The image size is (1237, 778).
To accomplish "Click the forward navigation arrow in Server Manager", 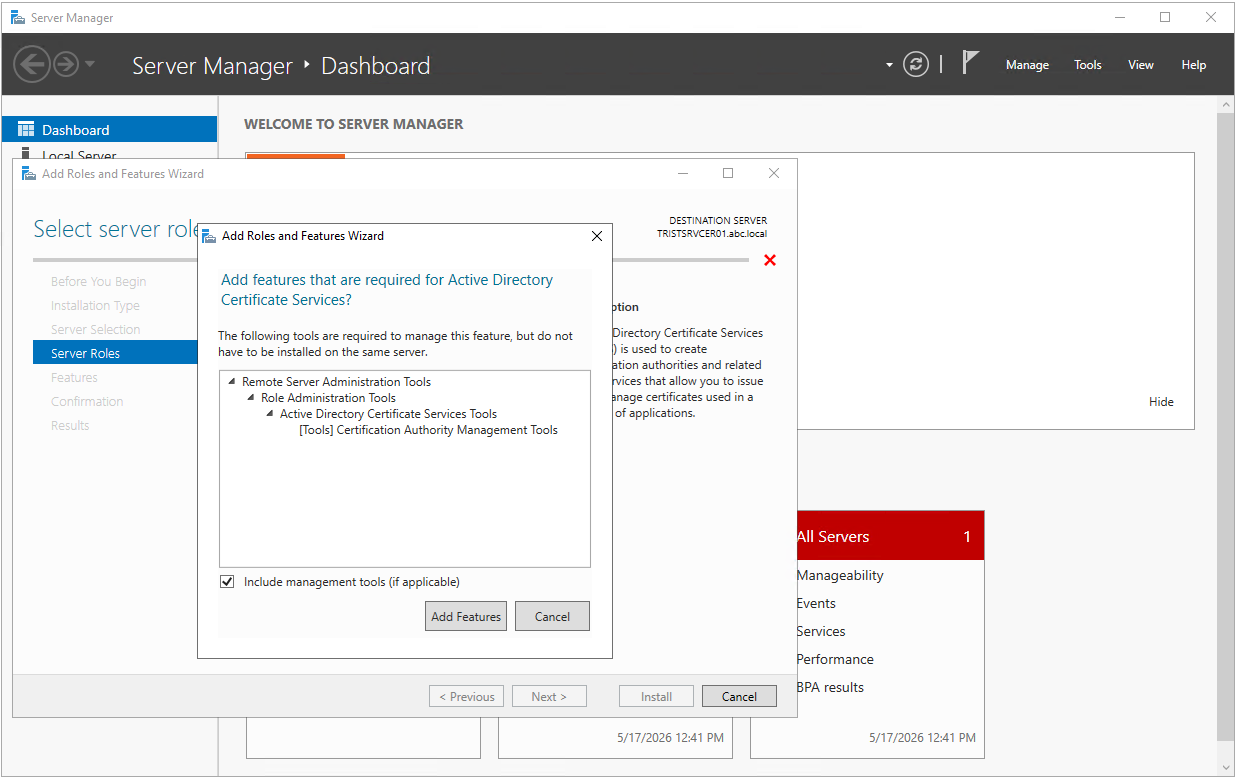I will pyautogui.click(x=66, y=65).
